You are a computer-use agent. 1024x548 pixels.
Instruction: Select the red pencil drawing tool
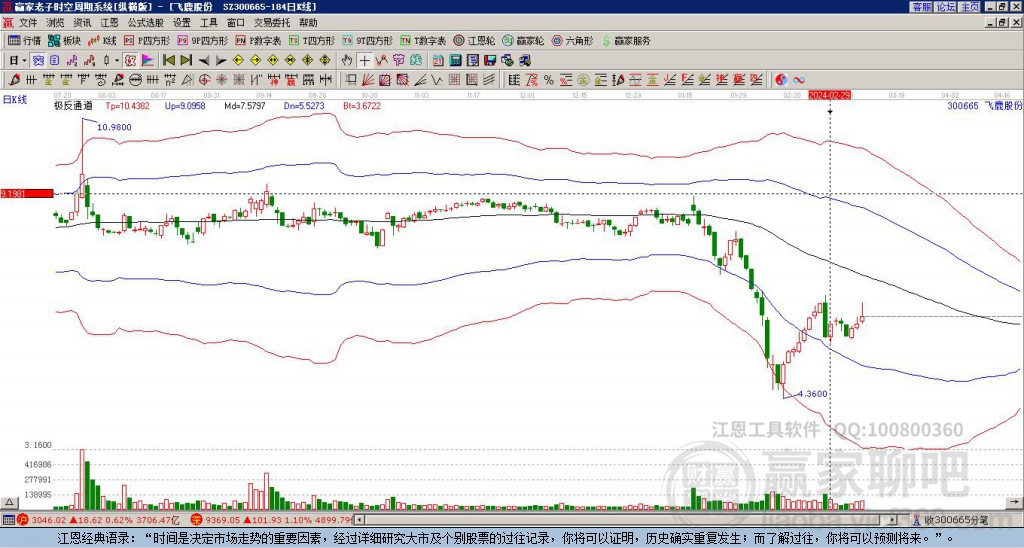(13, 80)
